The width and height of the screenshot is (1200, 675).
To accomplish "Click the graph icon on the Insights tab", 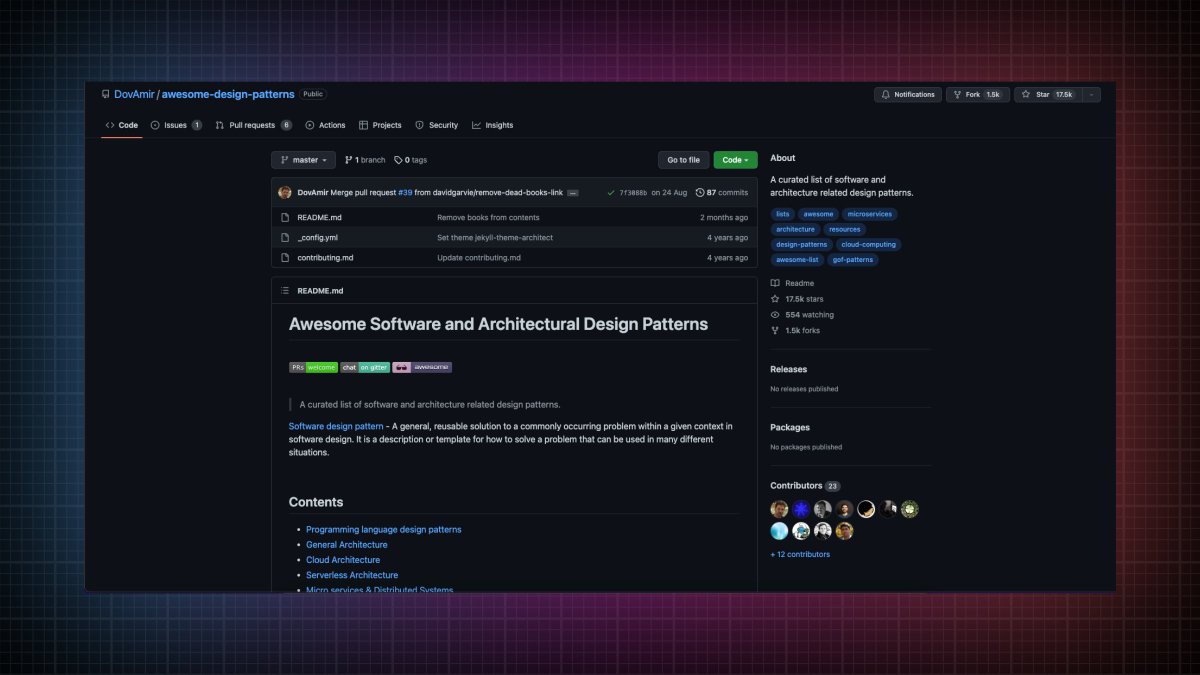I will coord(477,125).
